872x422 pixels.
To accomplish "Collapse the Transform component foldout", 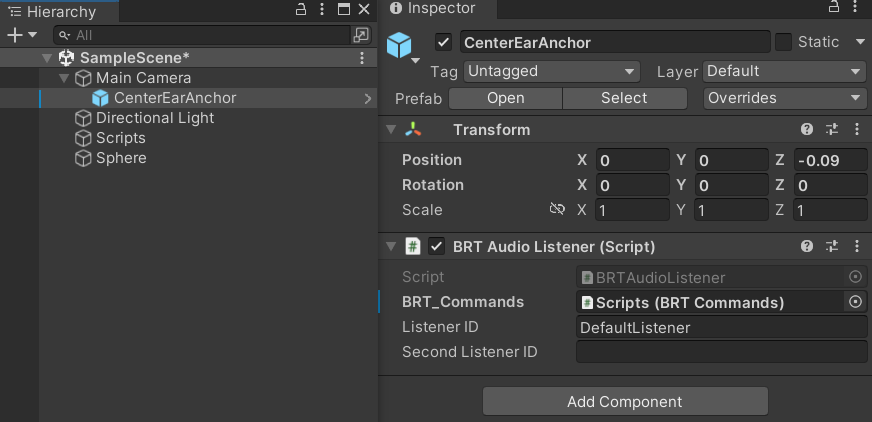I will pos(392,130).
